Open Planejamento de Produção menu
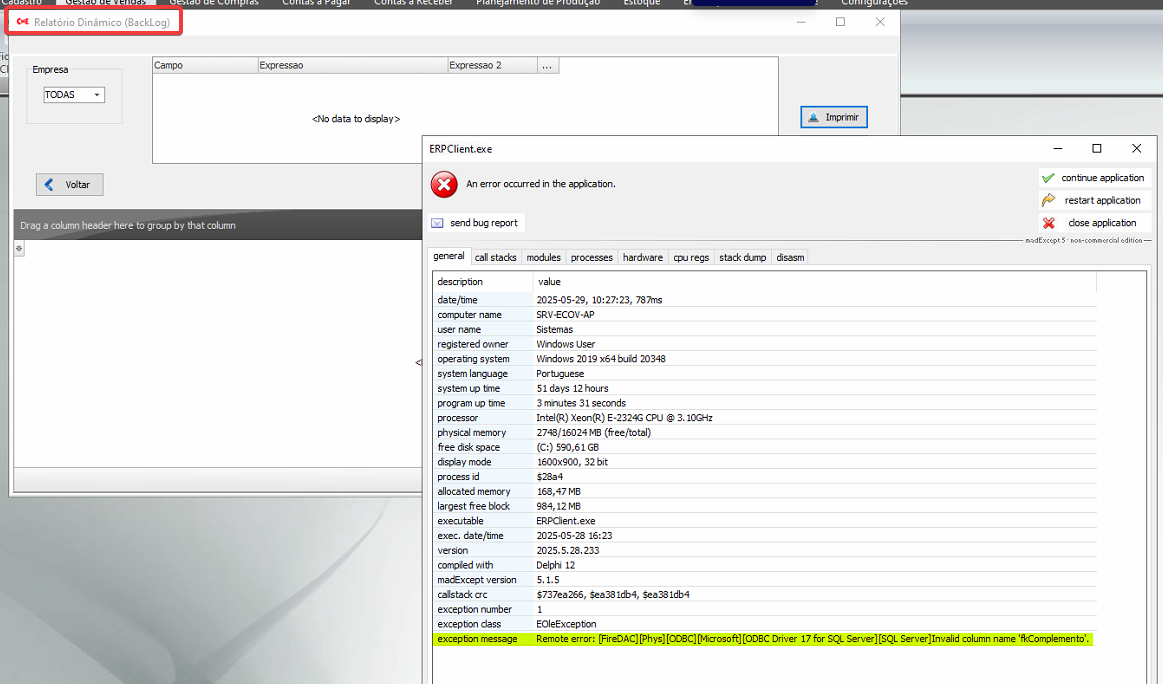Image resolution: width=1163 pixels, height=684 pixels. point(538,3)
